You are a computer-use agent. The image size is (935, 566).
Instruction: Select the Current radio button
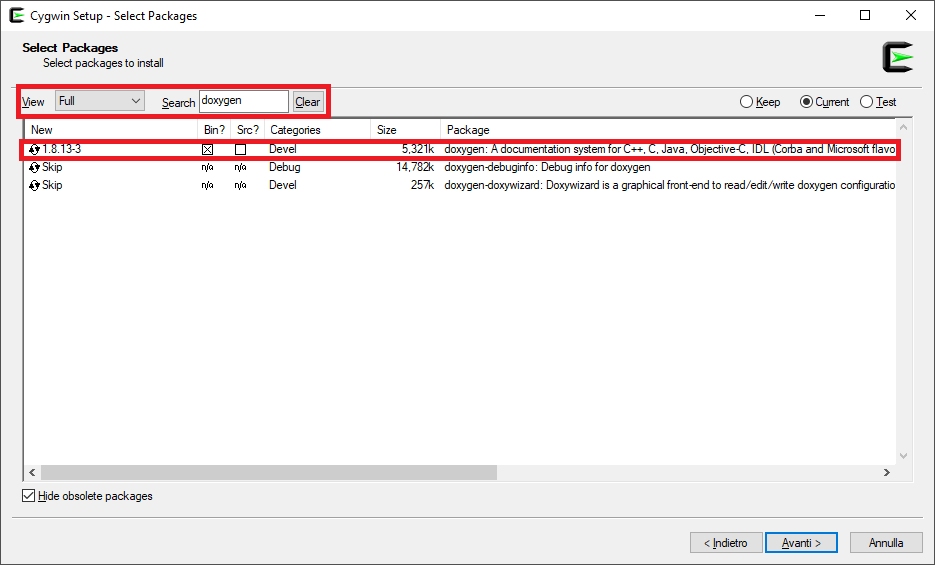pyautogui.click(x=806, y=102)
